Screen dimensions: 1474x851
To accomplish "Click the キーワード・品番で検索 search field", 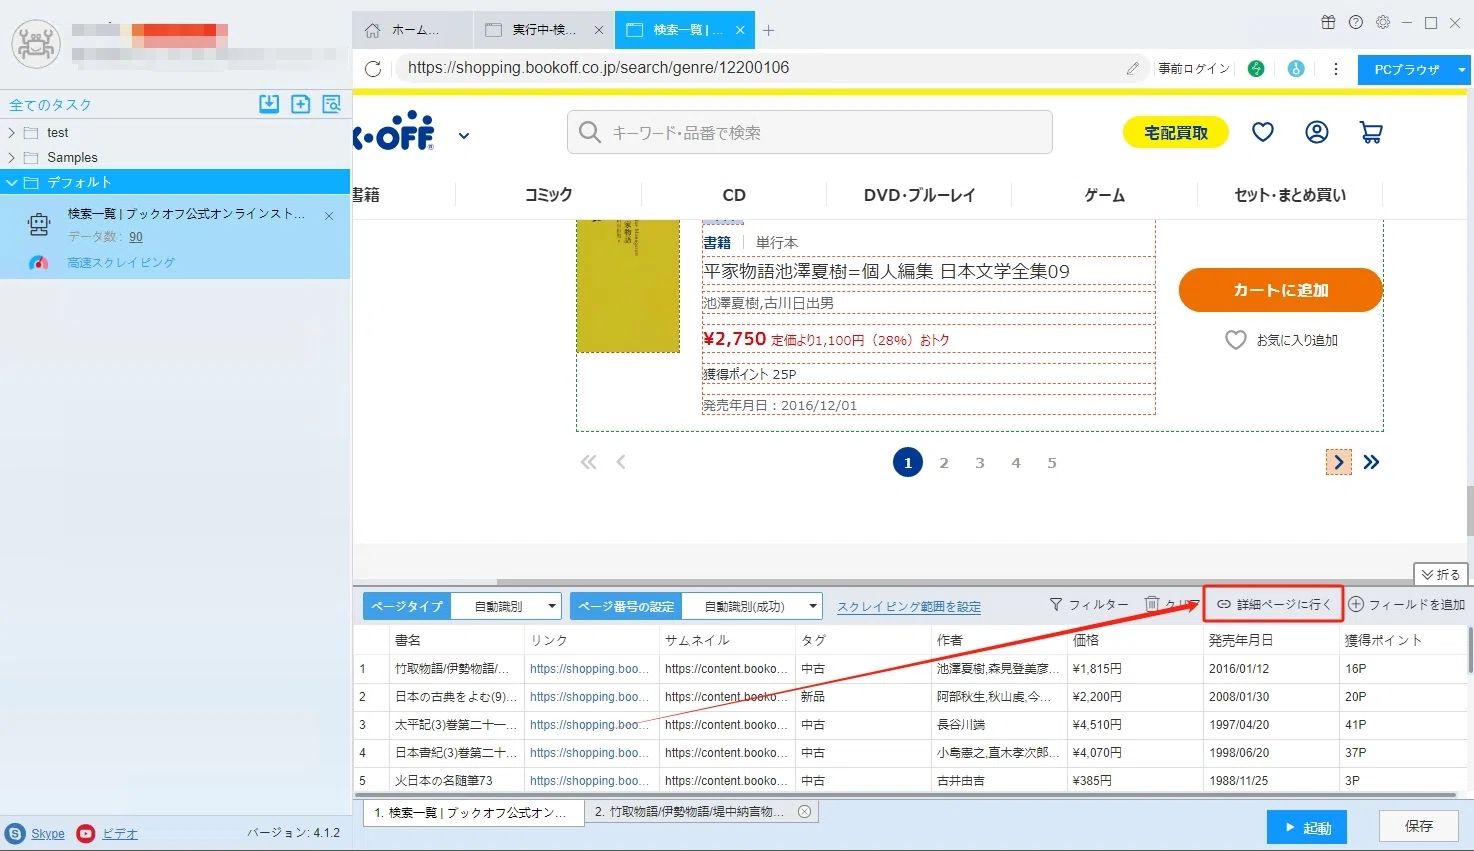I will [x=810, y=132].
